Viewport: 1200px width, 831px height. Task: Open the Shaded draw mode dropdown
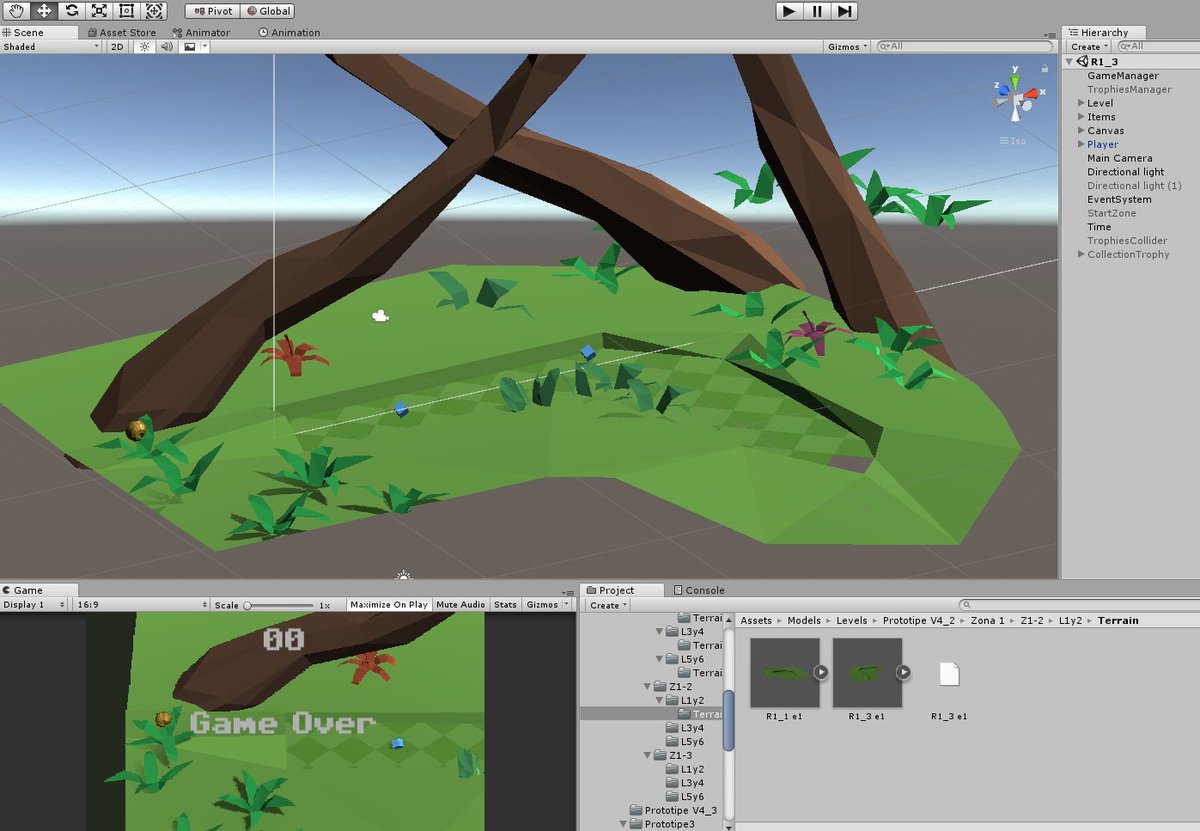(51, 47)
